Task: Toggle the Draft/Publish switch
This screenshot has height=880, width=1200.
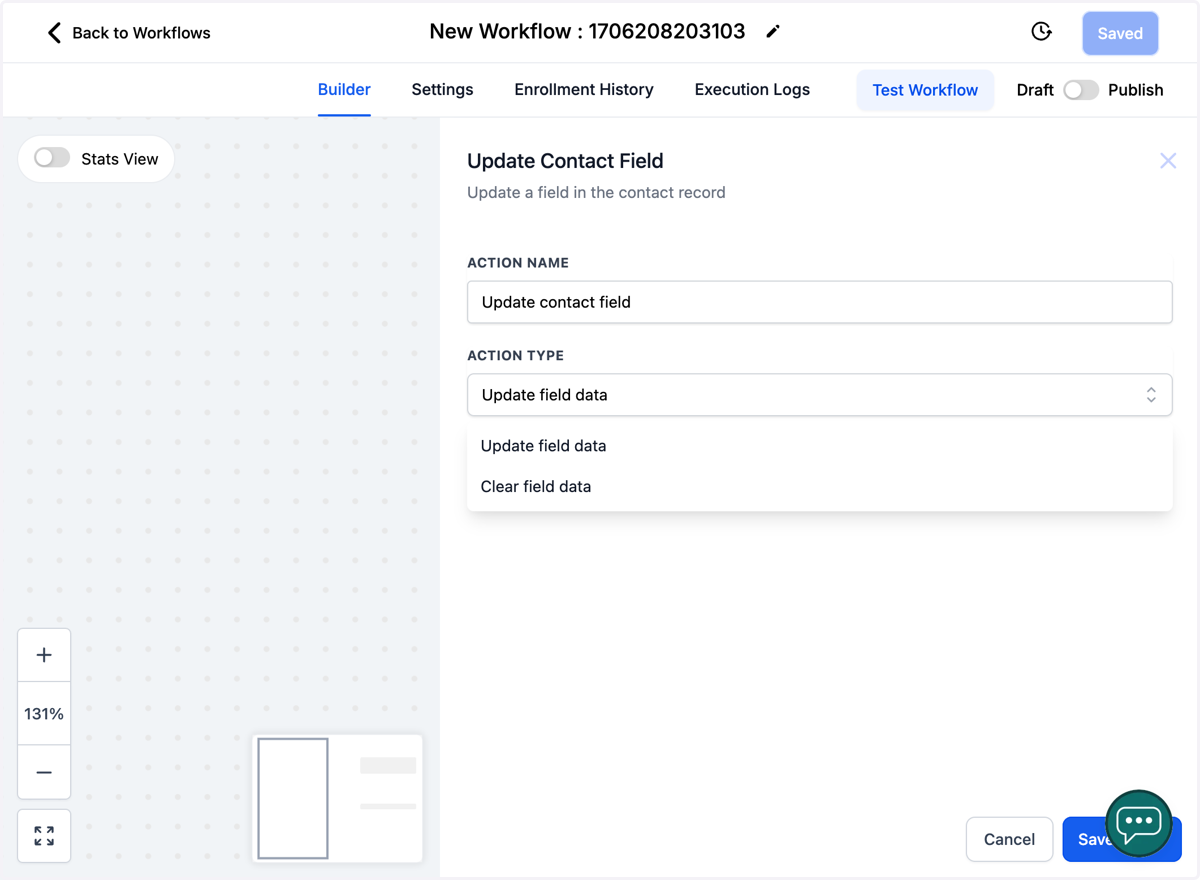Action: pos(1081,90)
